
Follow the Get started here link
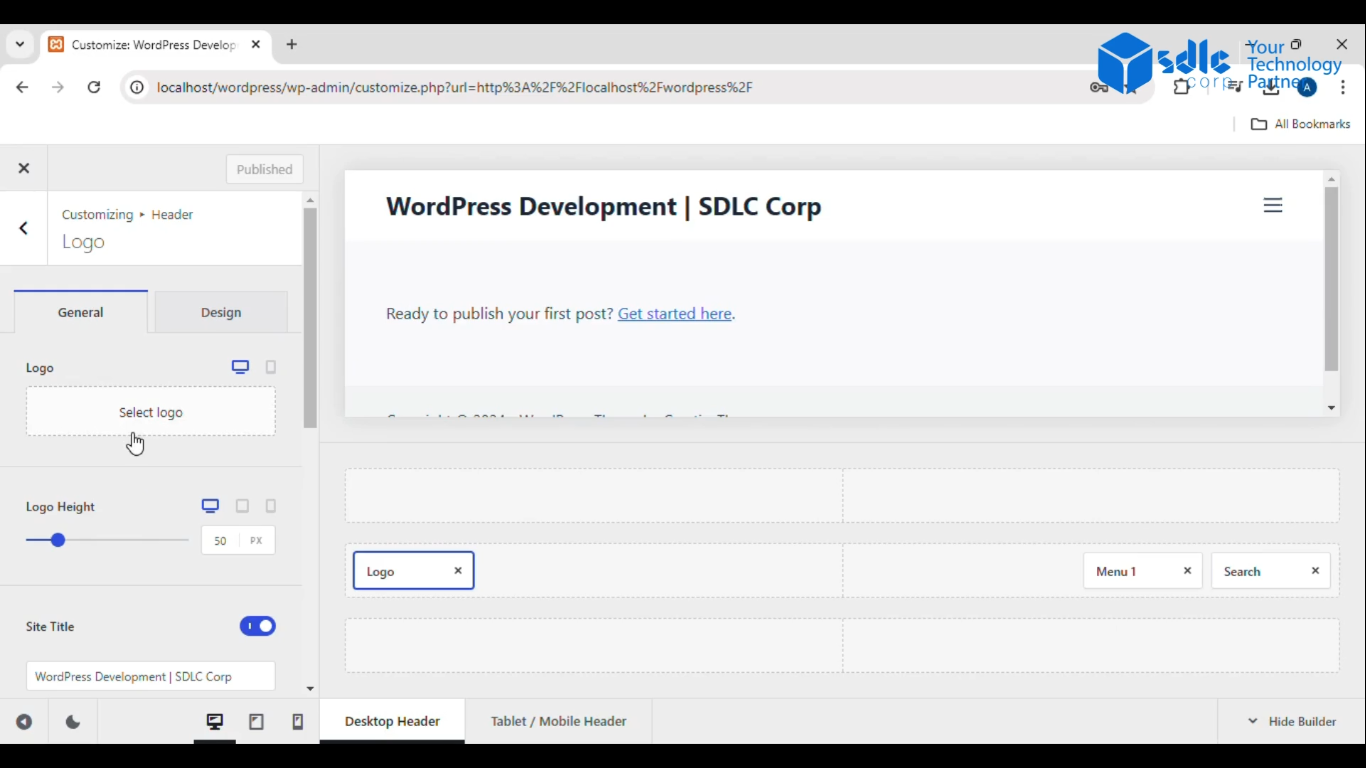(x=674, y=314)
